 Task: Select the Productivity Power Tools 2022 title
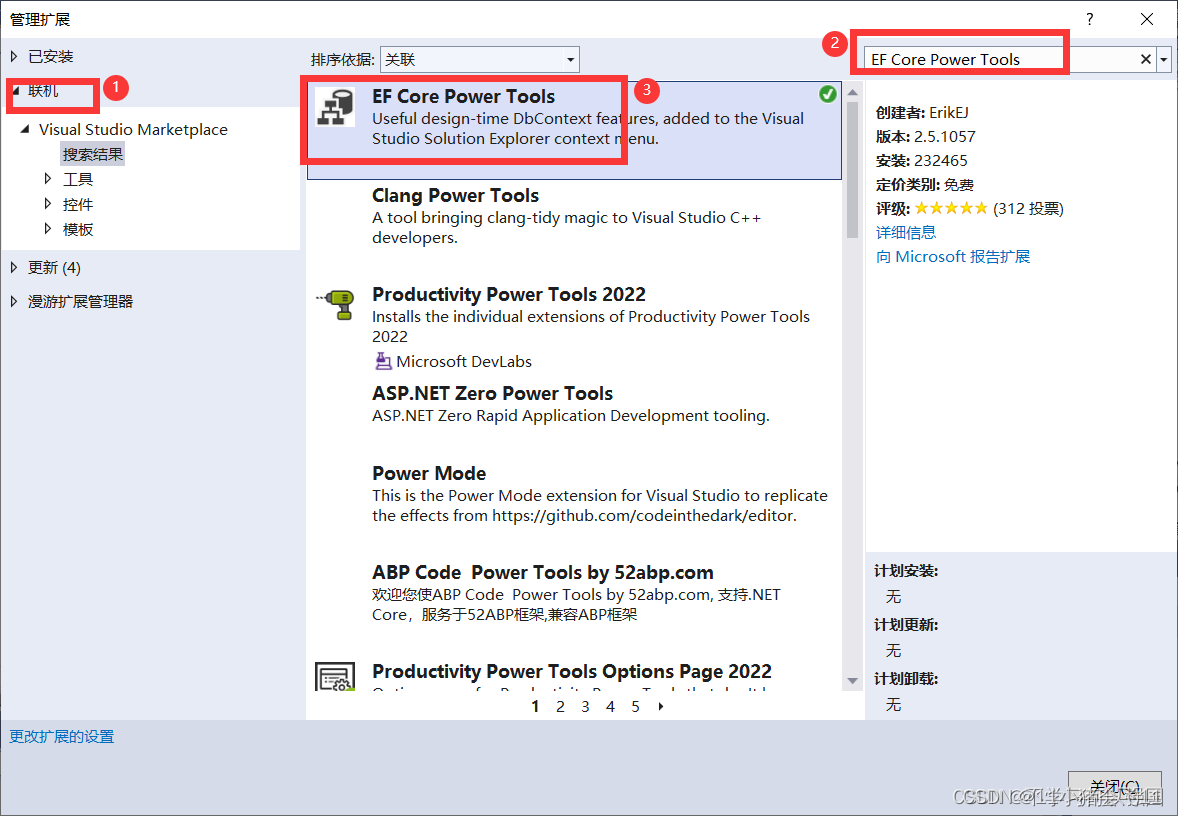[509, 294]
